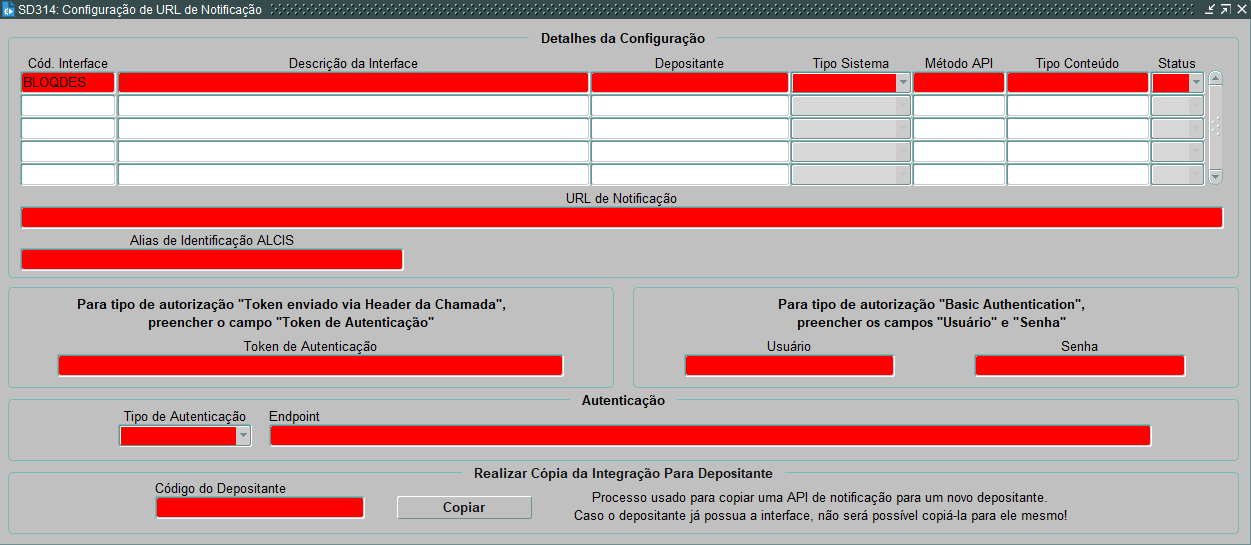The width and height of the screenshot is (1251, 545).
Task: Click the 'Autenticação' section title
Action: pyautogui.click(x=623, y=400)
